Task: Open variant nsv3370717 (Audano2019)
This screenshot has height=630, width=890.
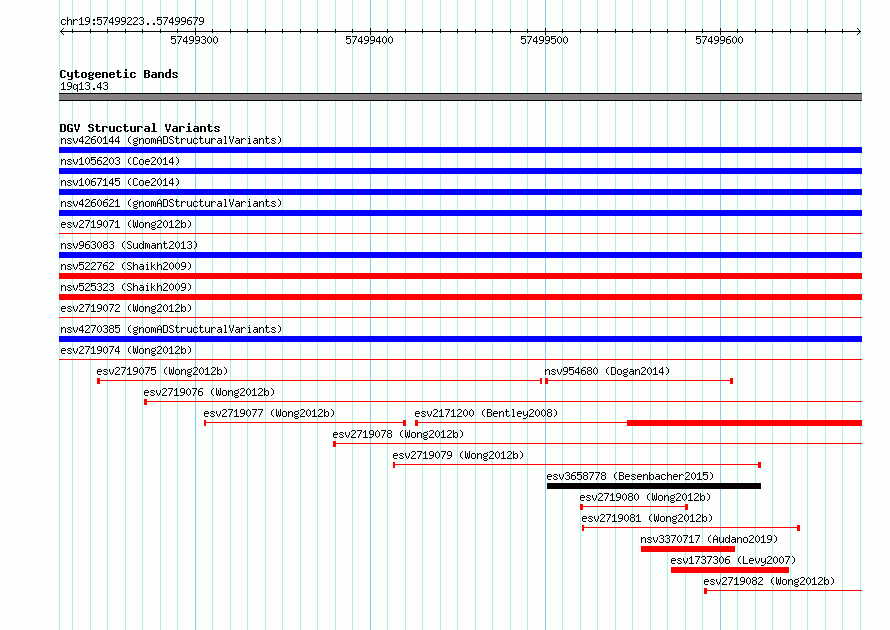Action: pyautogui.click(x=710, y=539)
